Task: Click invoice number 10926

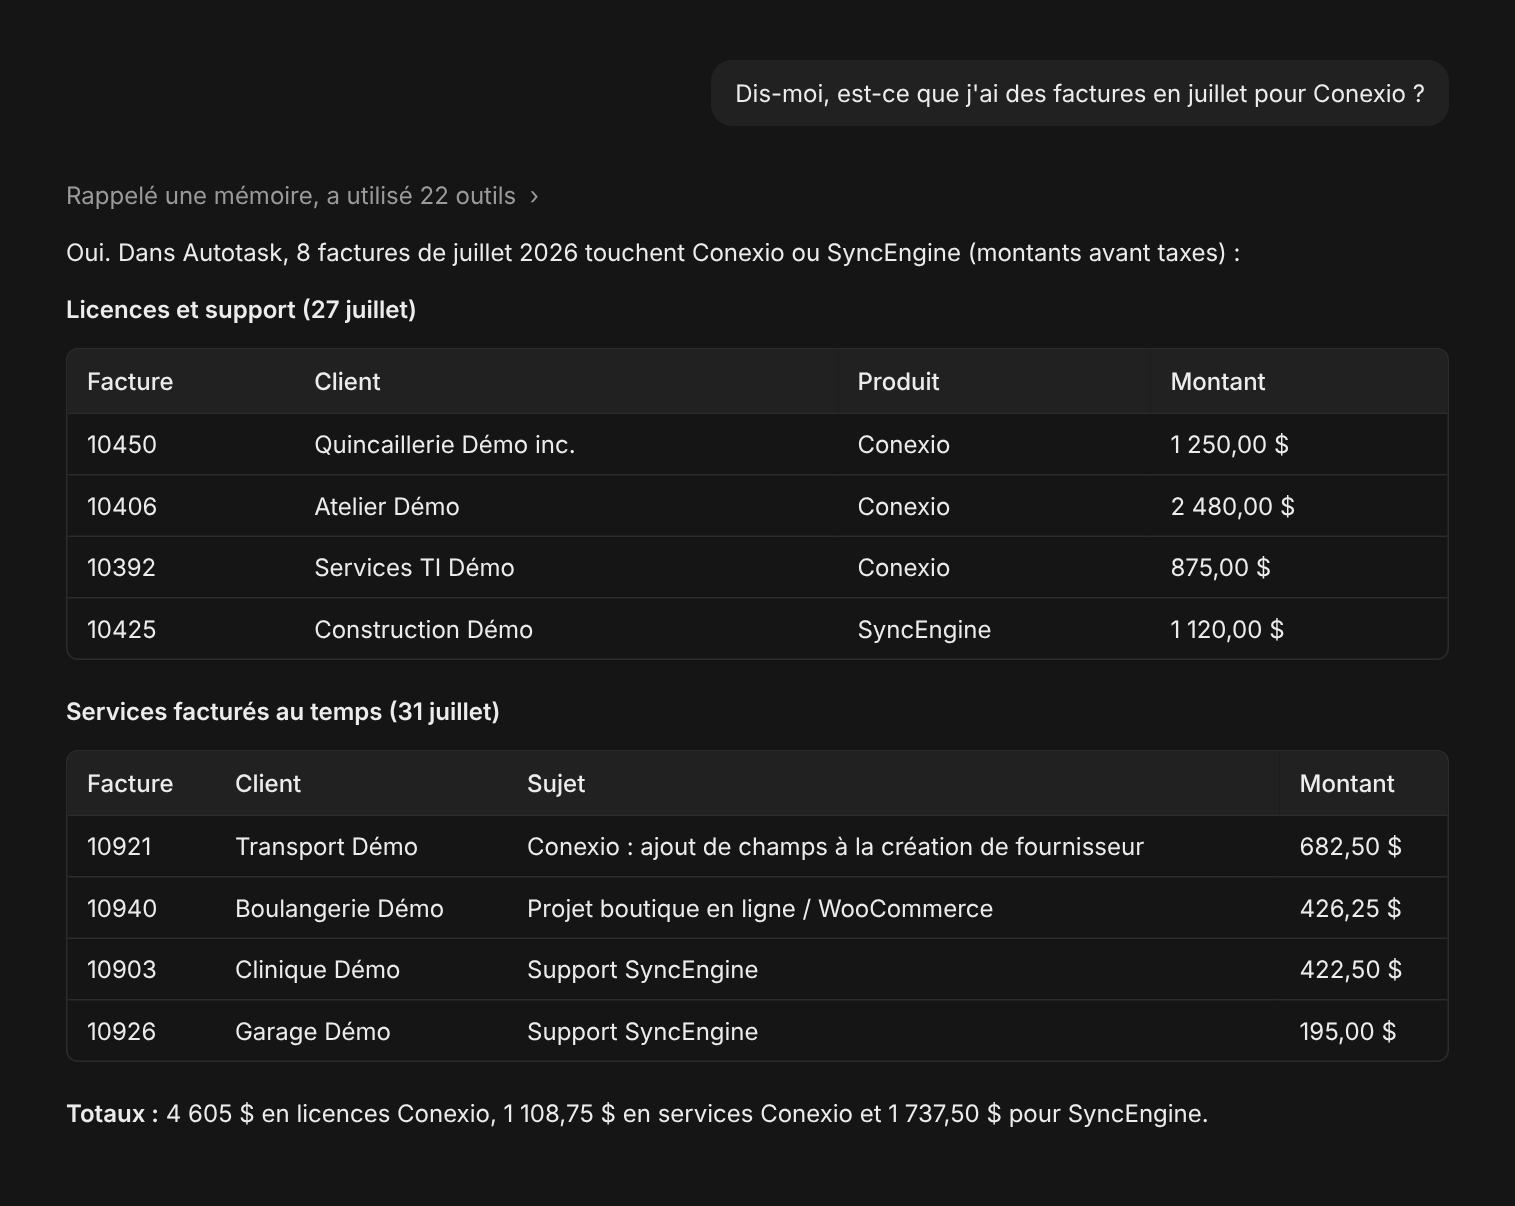Action: click(x=121, y=1032)
